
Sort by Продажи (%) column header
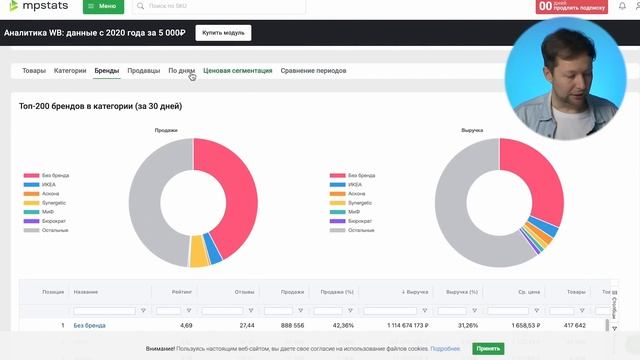pyautogui.click(x=337, y=292)
